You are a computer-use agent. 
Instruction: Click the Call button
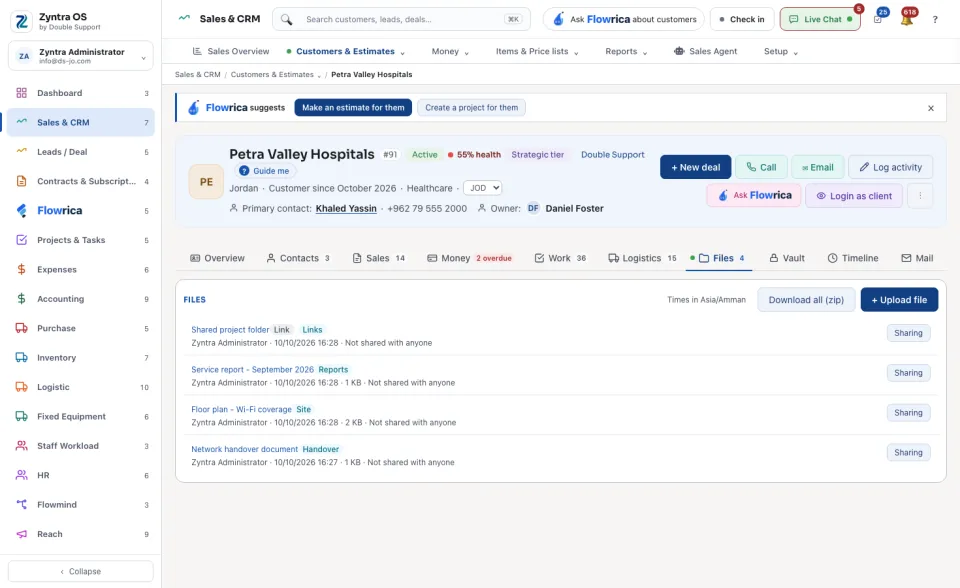pos(761,167)
